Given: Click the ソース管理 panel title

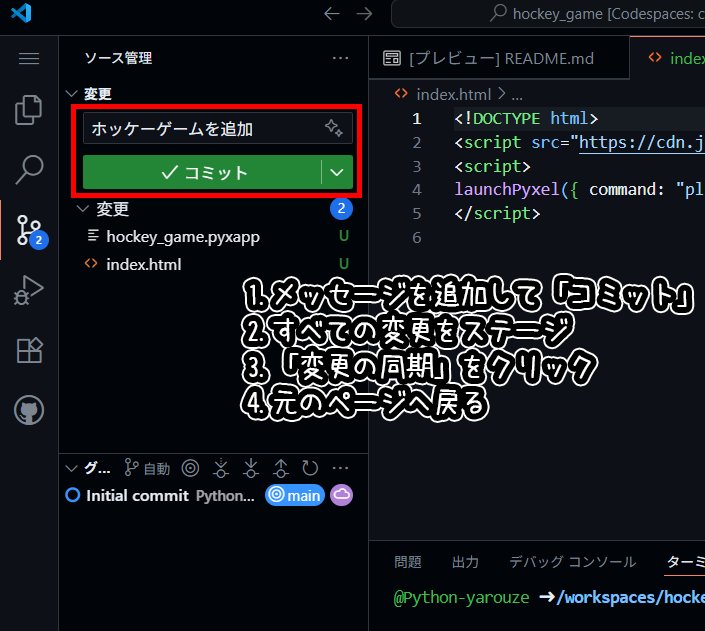Looking at the screenshot, I should (x=119, y=58).
